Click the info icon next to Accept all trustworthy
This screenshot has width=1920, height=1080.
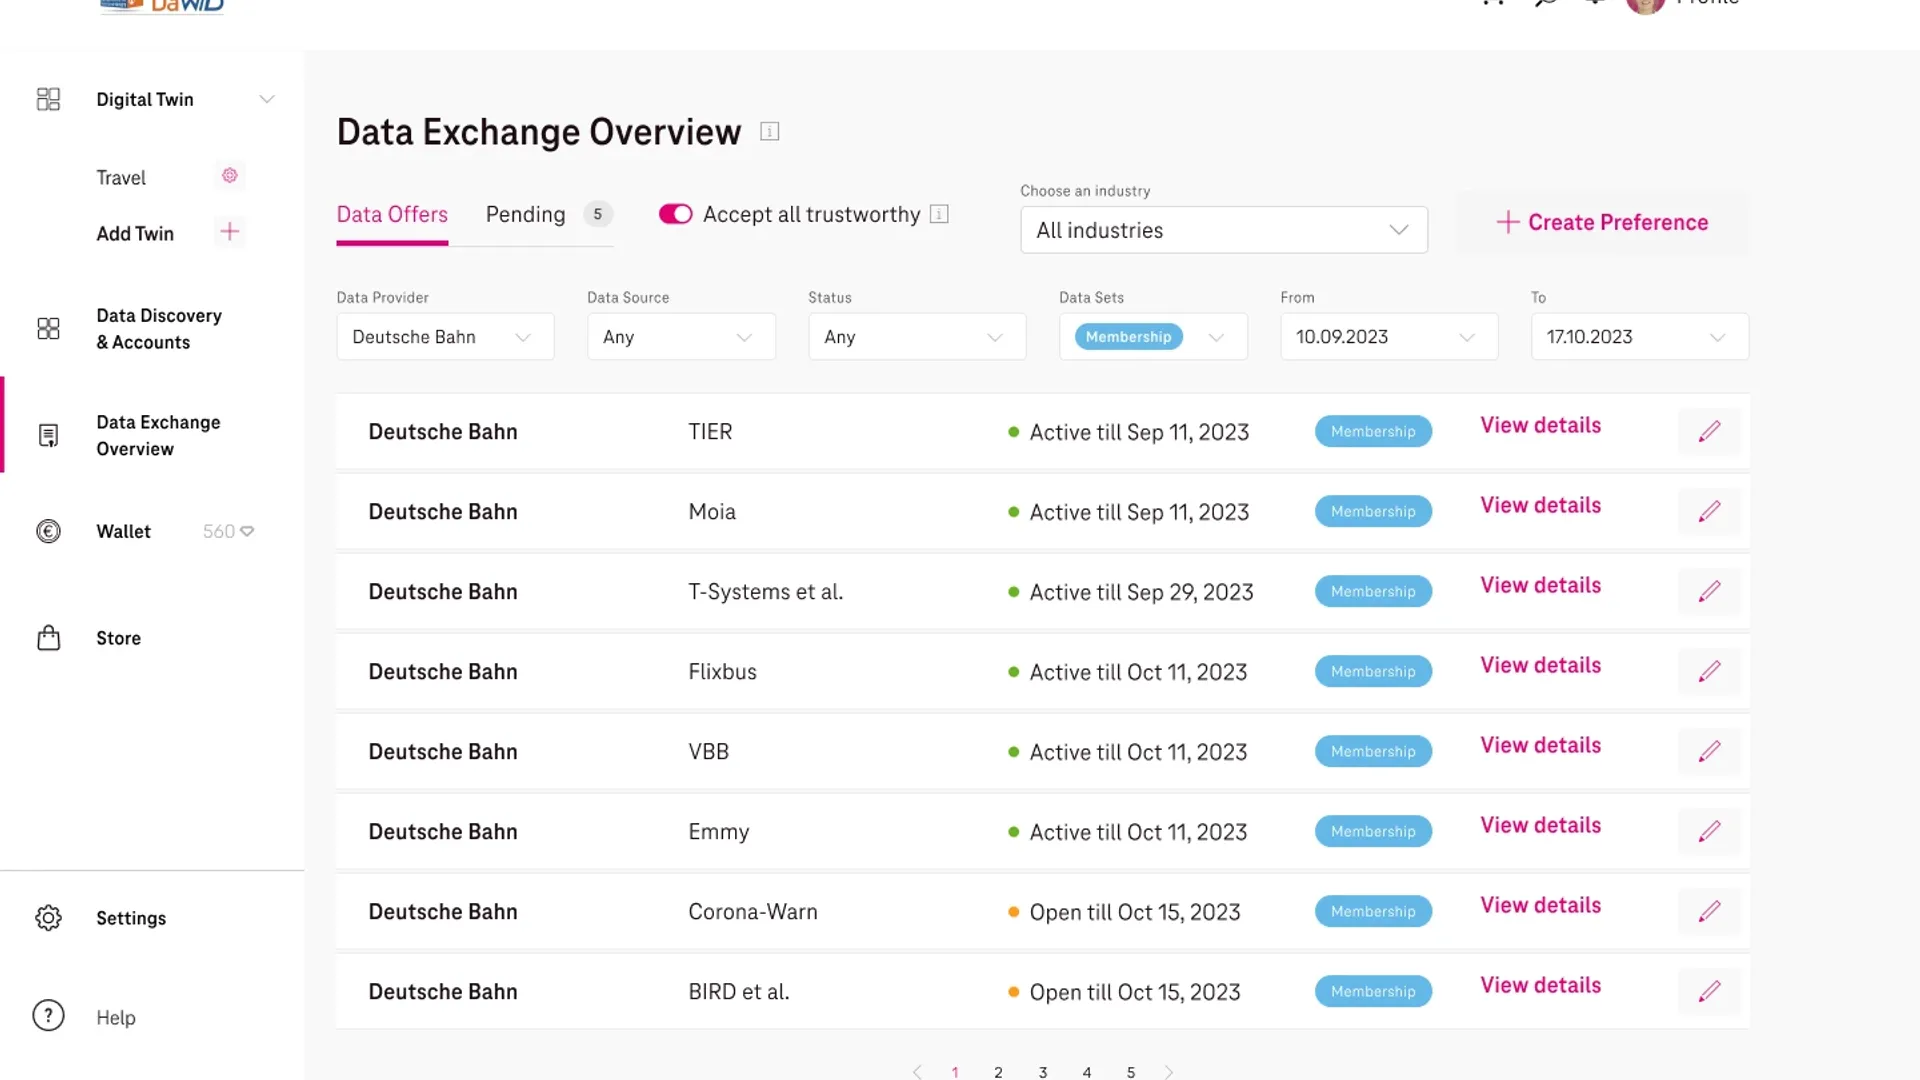939,214
